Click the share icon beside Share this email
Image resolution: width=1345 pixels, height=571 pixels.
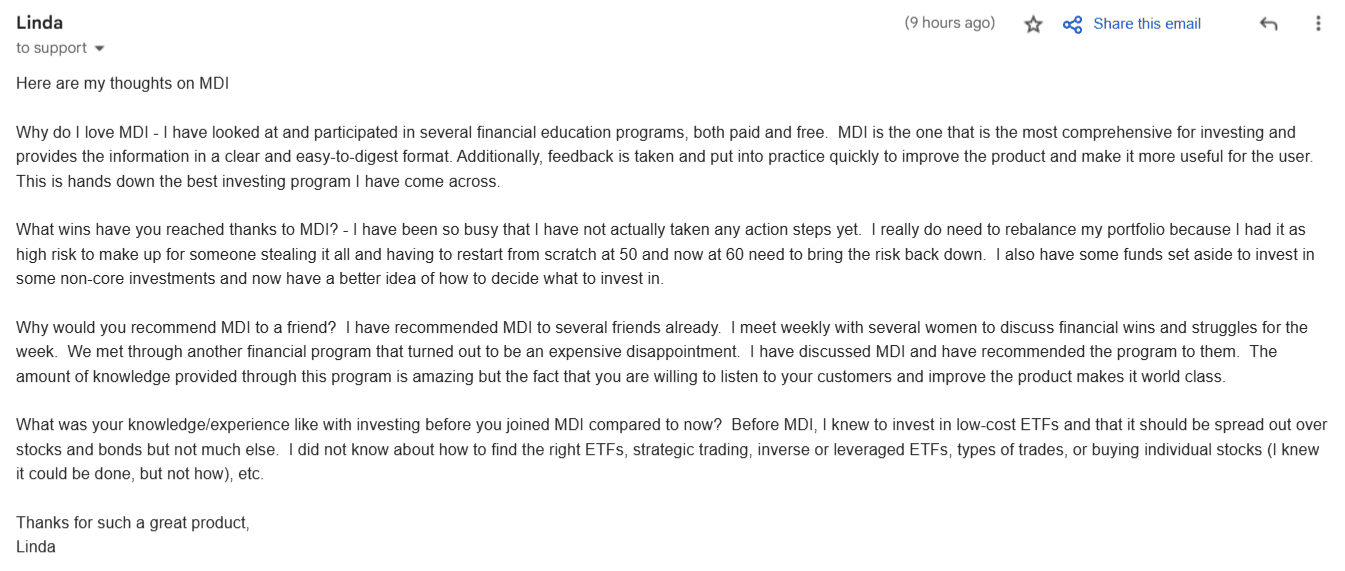[1072, 24]
